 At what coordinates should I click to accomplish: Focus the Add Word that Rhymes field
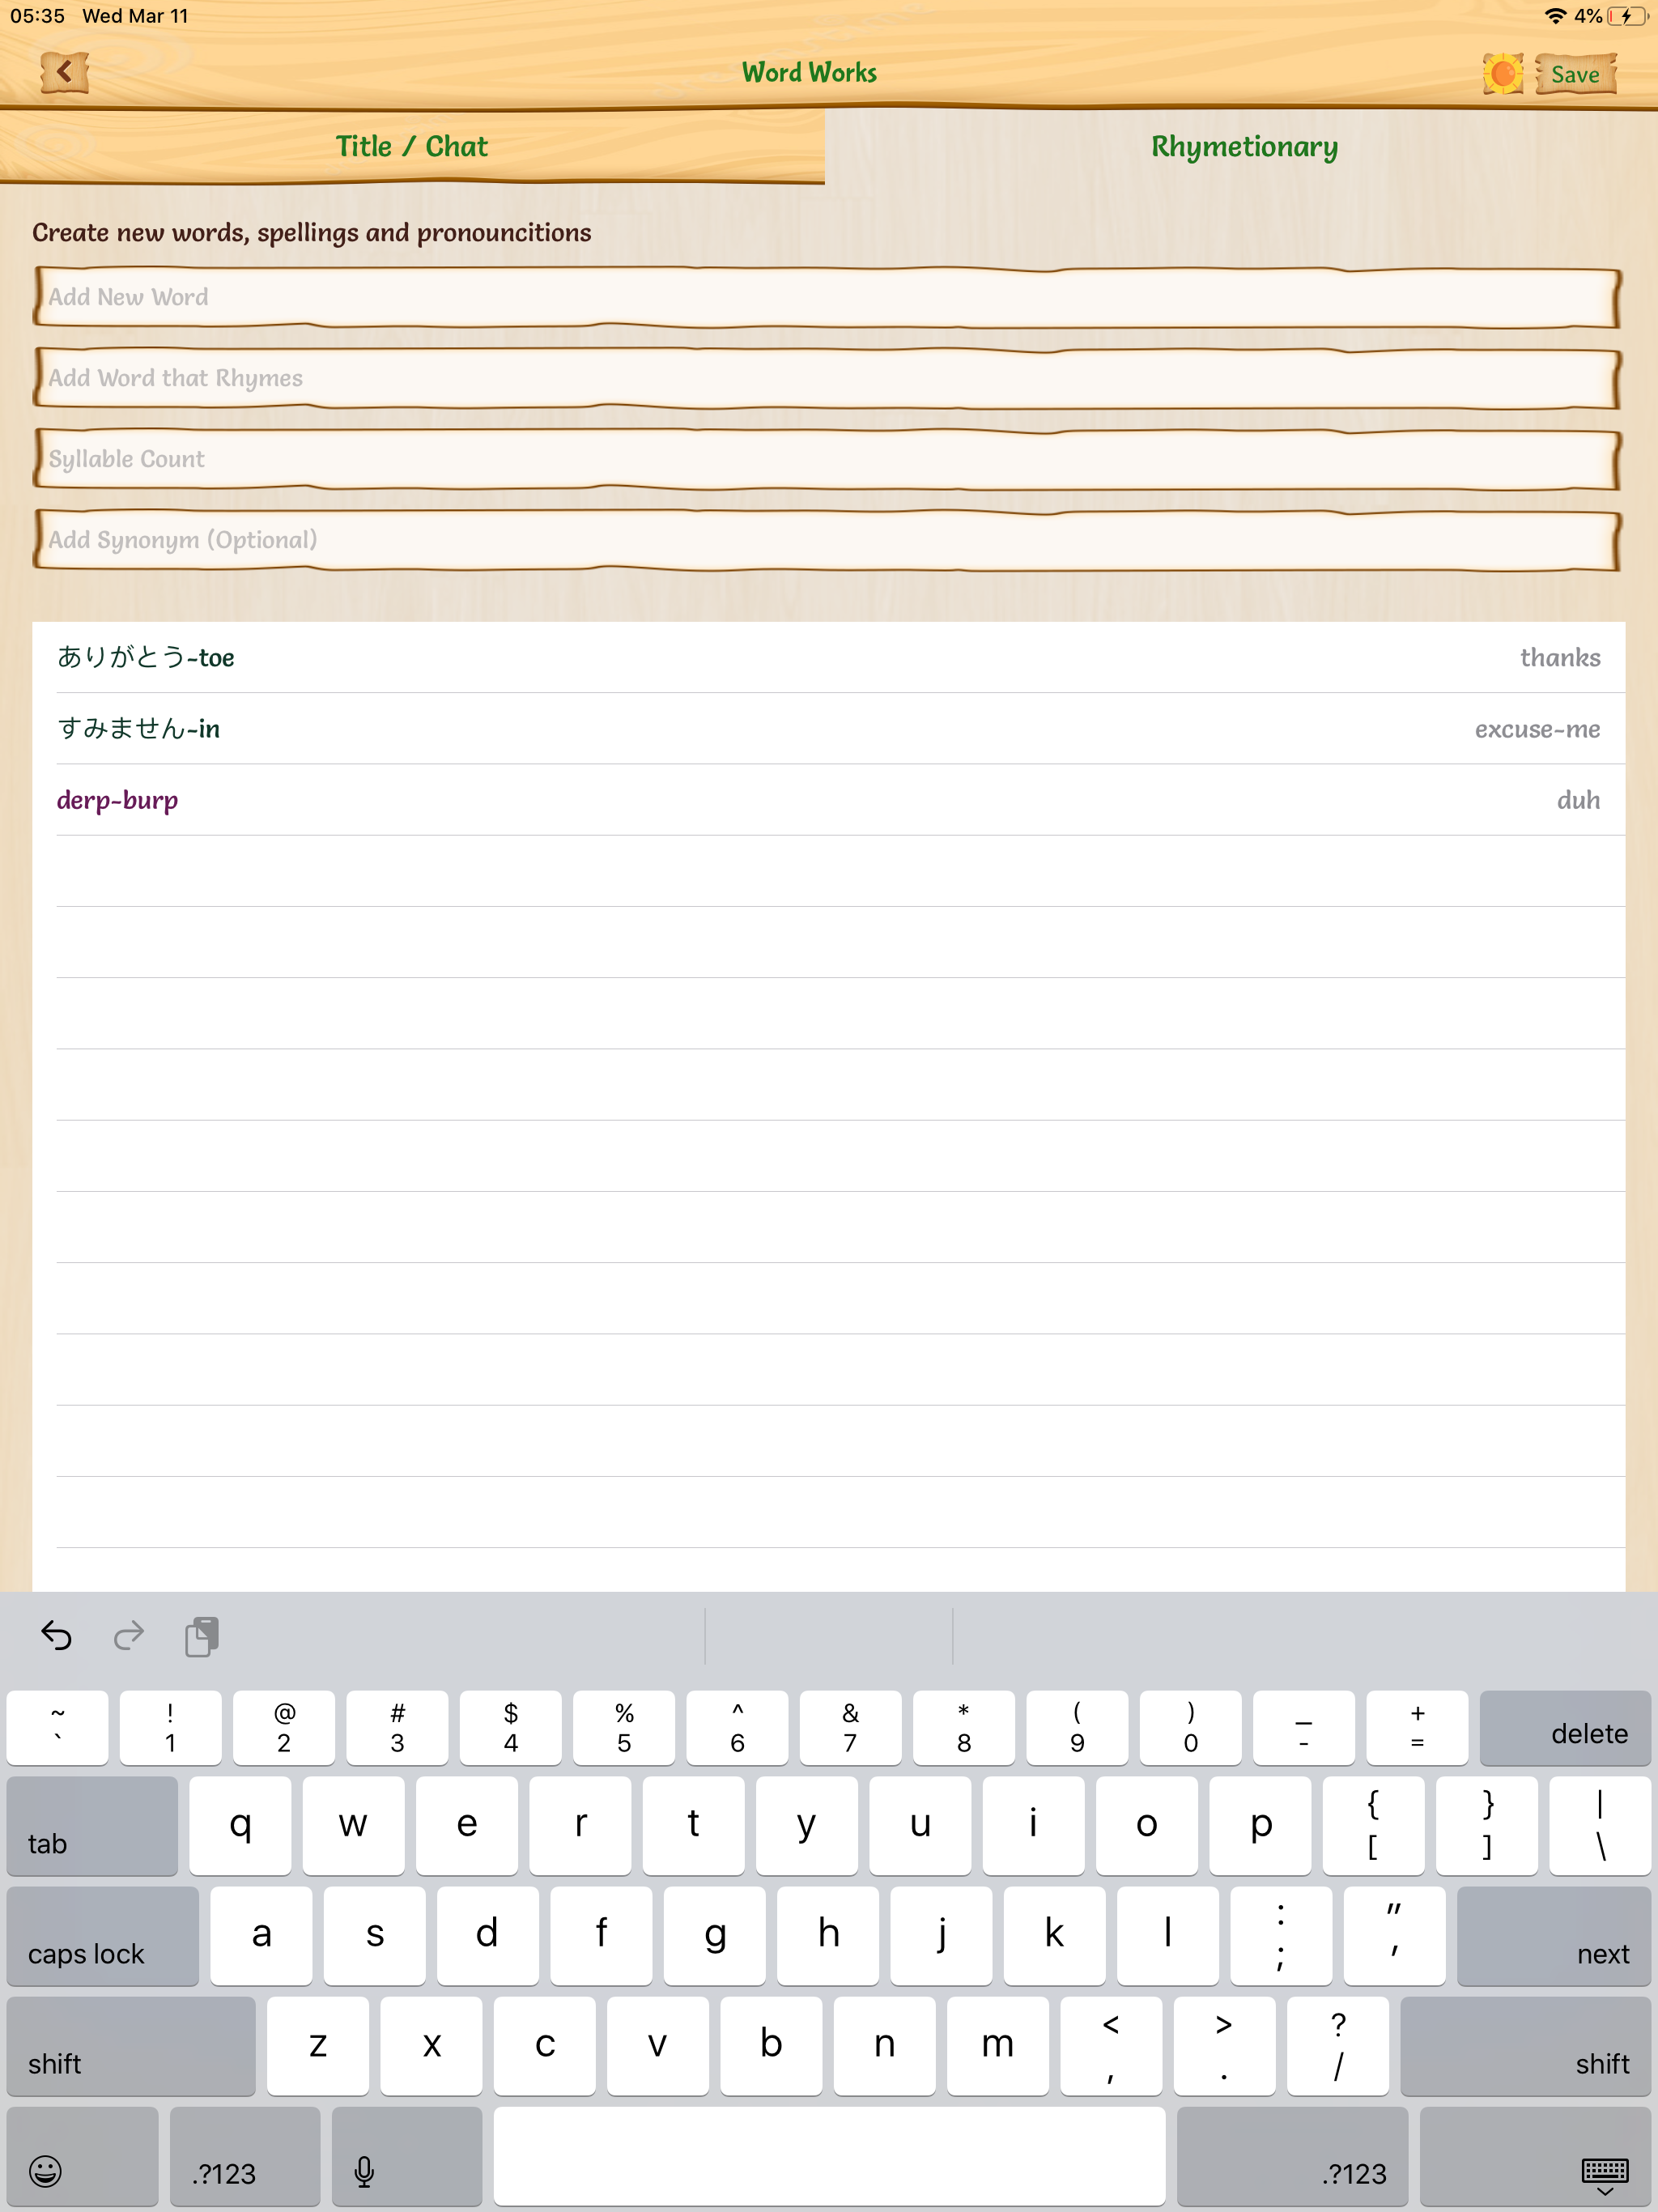tap(827, 378)
